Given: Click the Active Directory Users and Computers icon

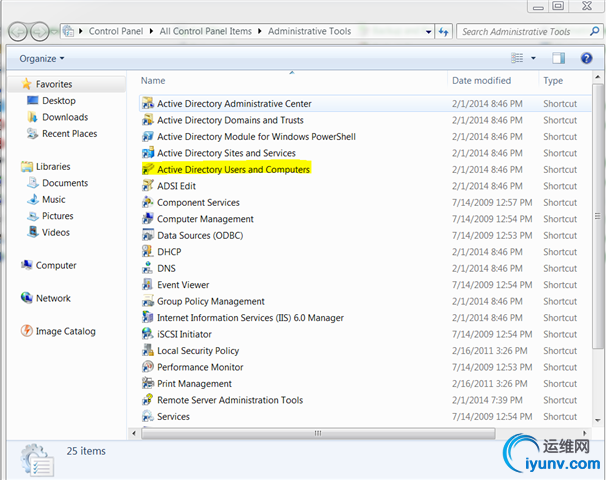Looking at the screenshot, I should (148, 170).
